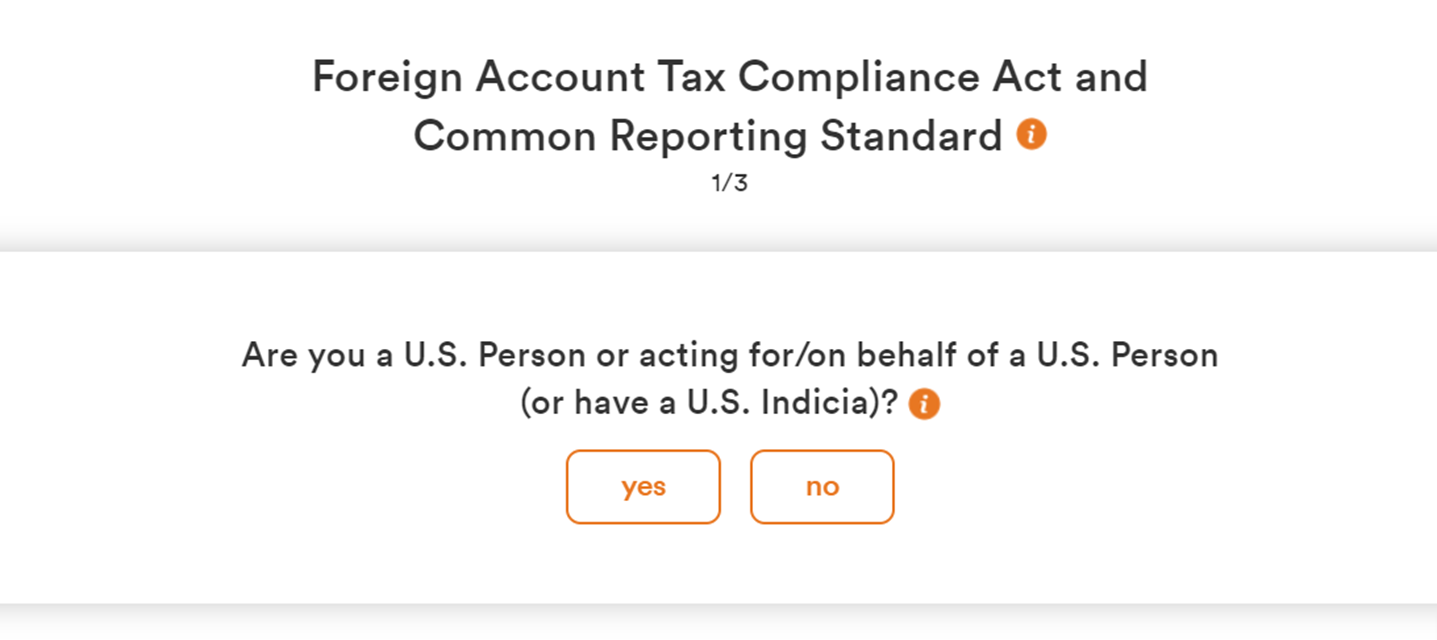This screenshot has width=1437, height=640.
Task: Tap the orange 'i' next to the page heading
Action: pyautogui.click(x=1031, y=134)
